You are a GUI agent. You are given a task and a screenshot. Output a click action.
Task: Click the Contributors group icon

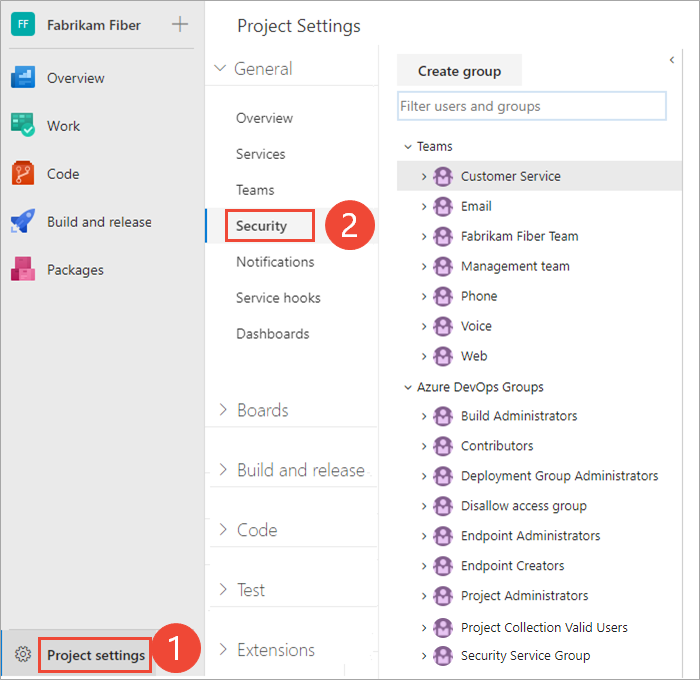[x=443, y=446]
